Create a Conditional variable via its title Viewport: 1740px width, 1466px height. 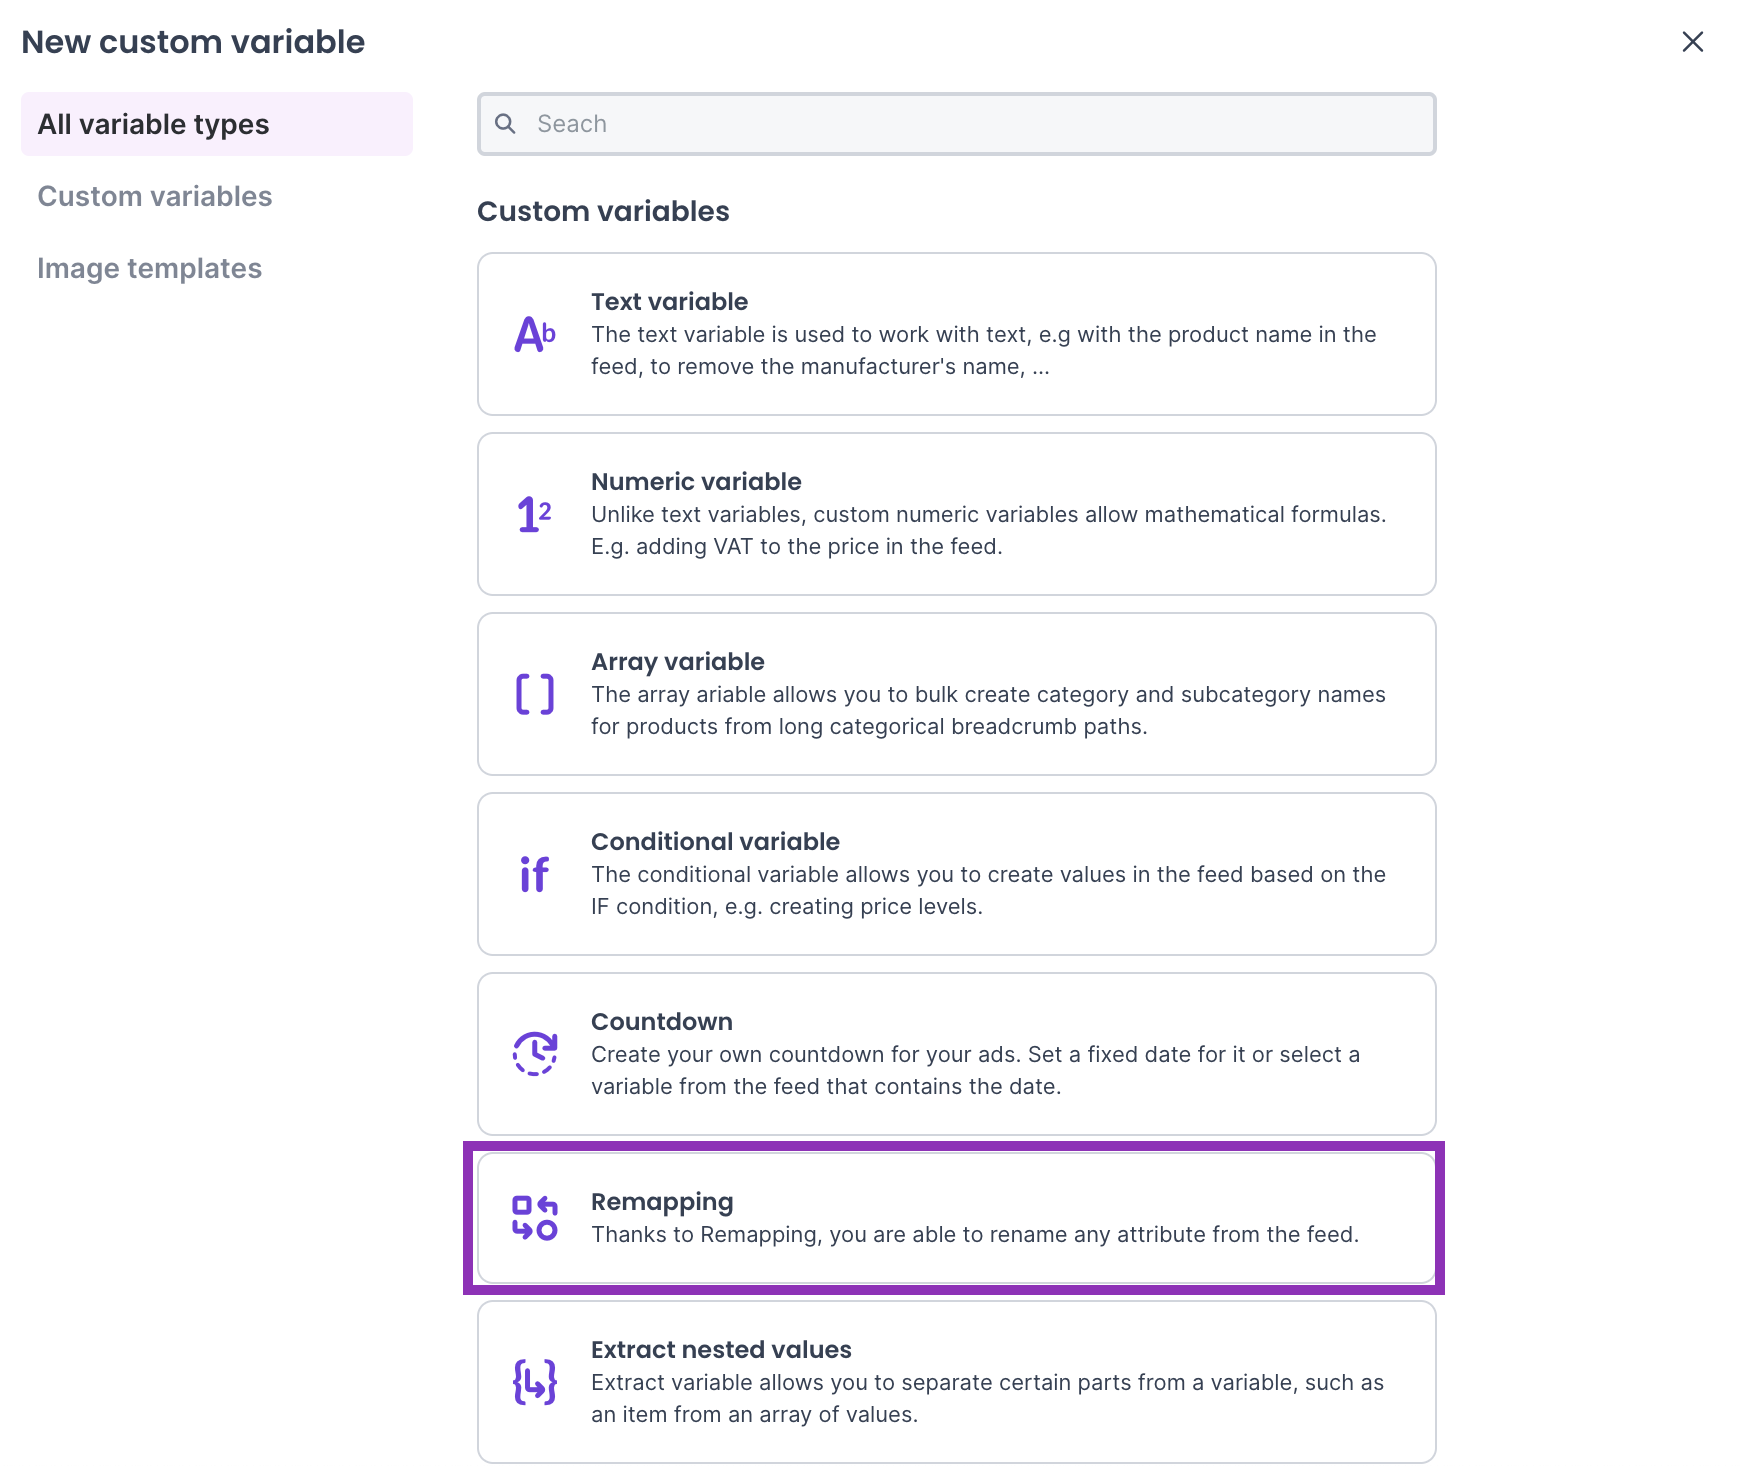[715, 842]
